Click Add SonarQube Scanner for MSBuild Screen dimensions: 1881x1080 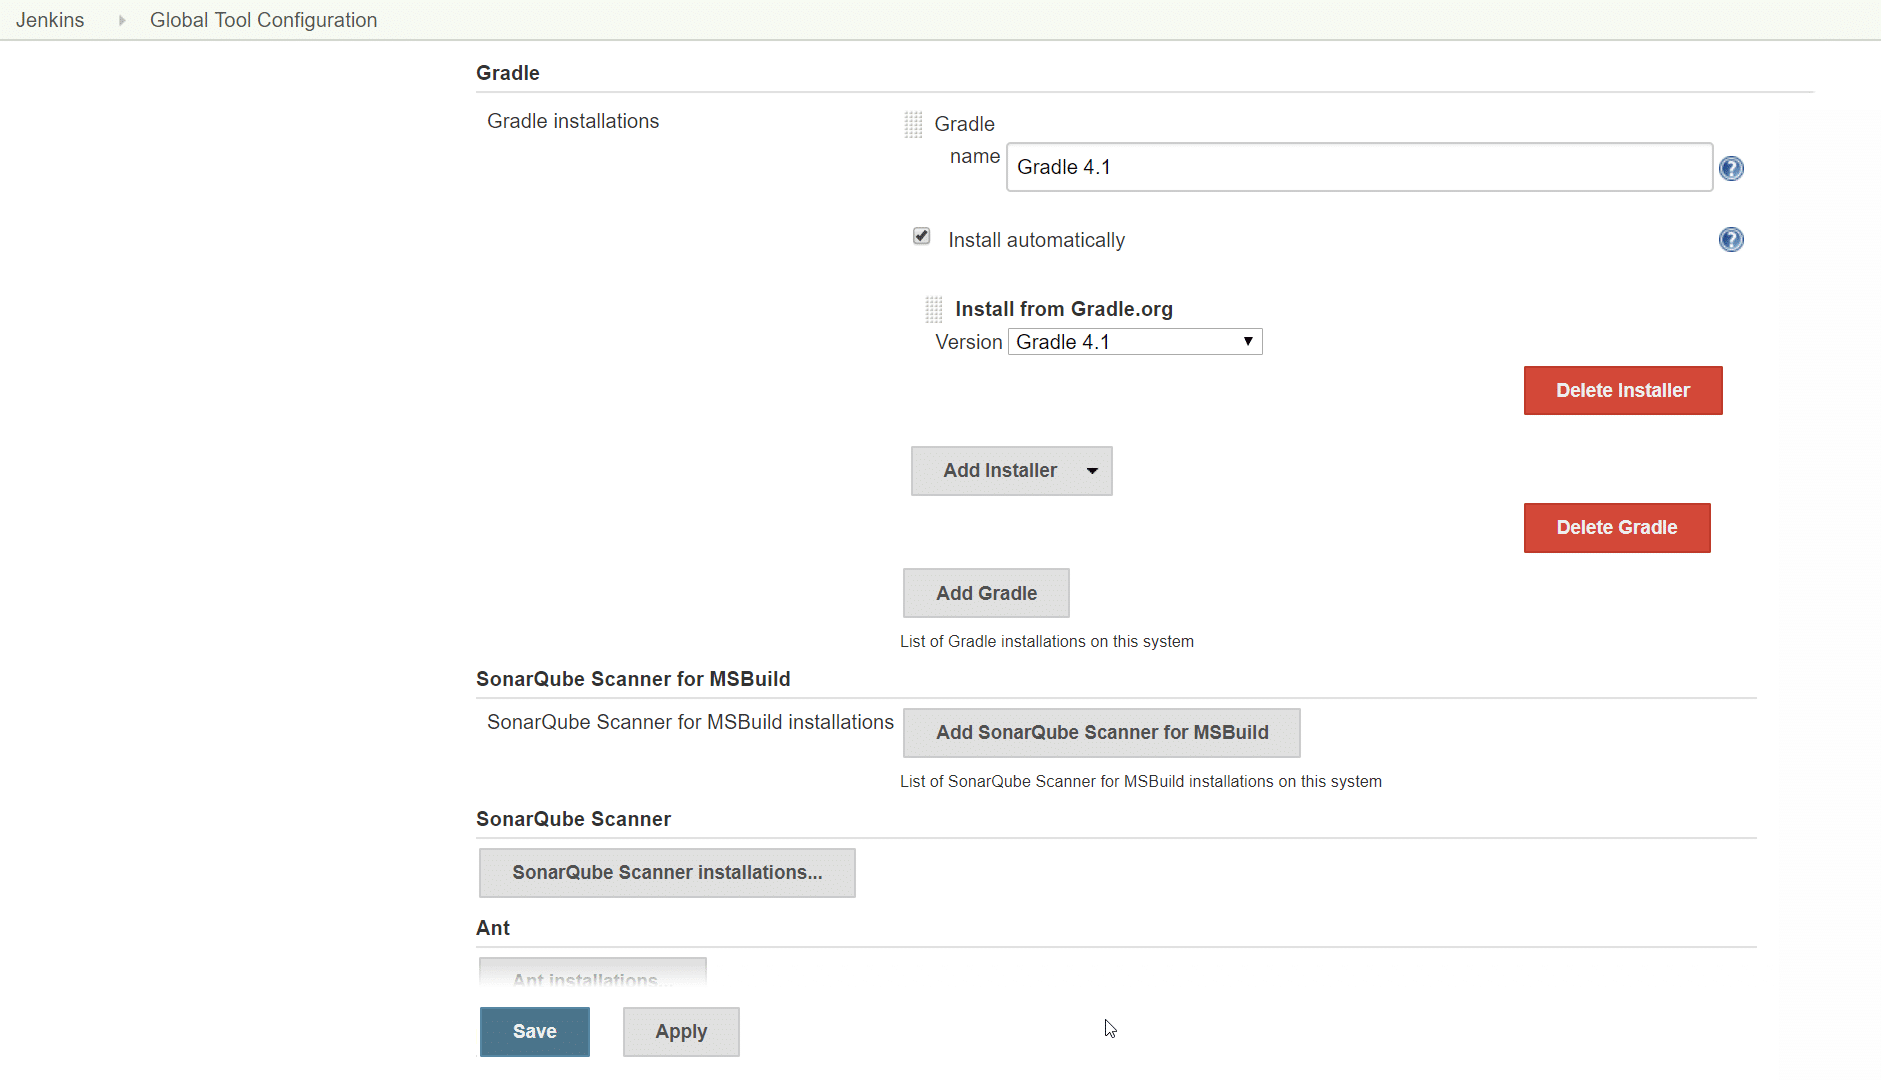(x=1101, y=733)
